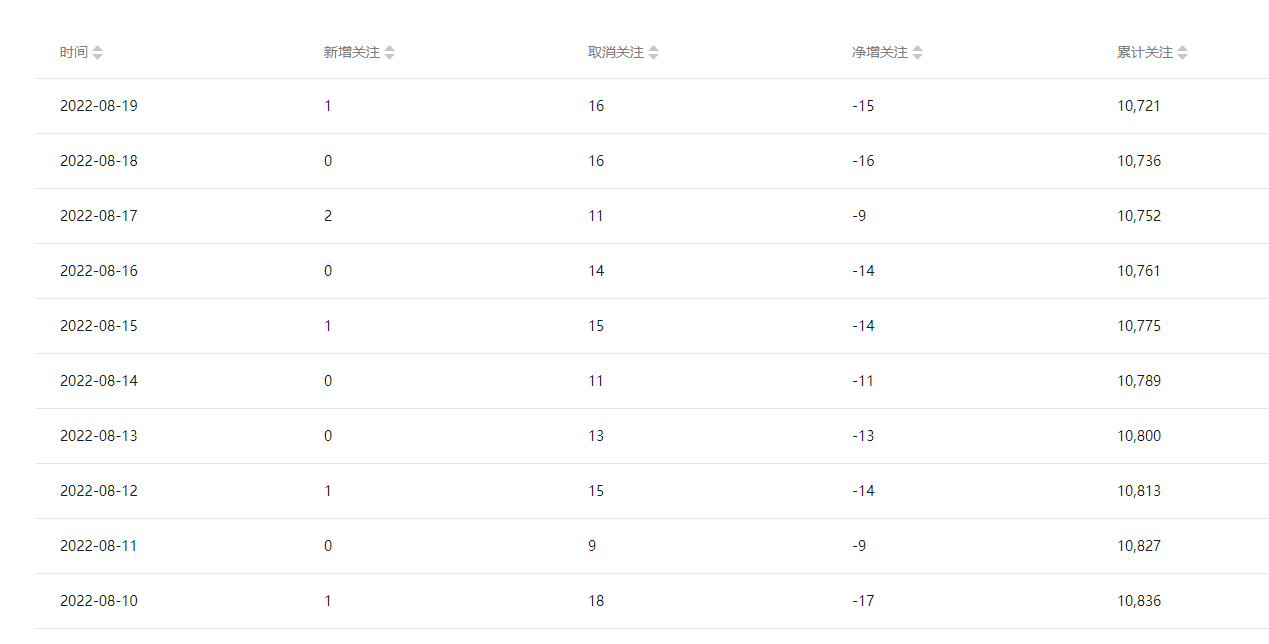Sort table using 累计关注 arrow icon
1269x644 pixels.
click(1182, 53)
